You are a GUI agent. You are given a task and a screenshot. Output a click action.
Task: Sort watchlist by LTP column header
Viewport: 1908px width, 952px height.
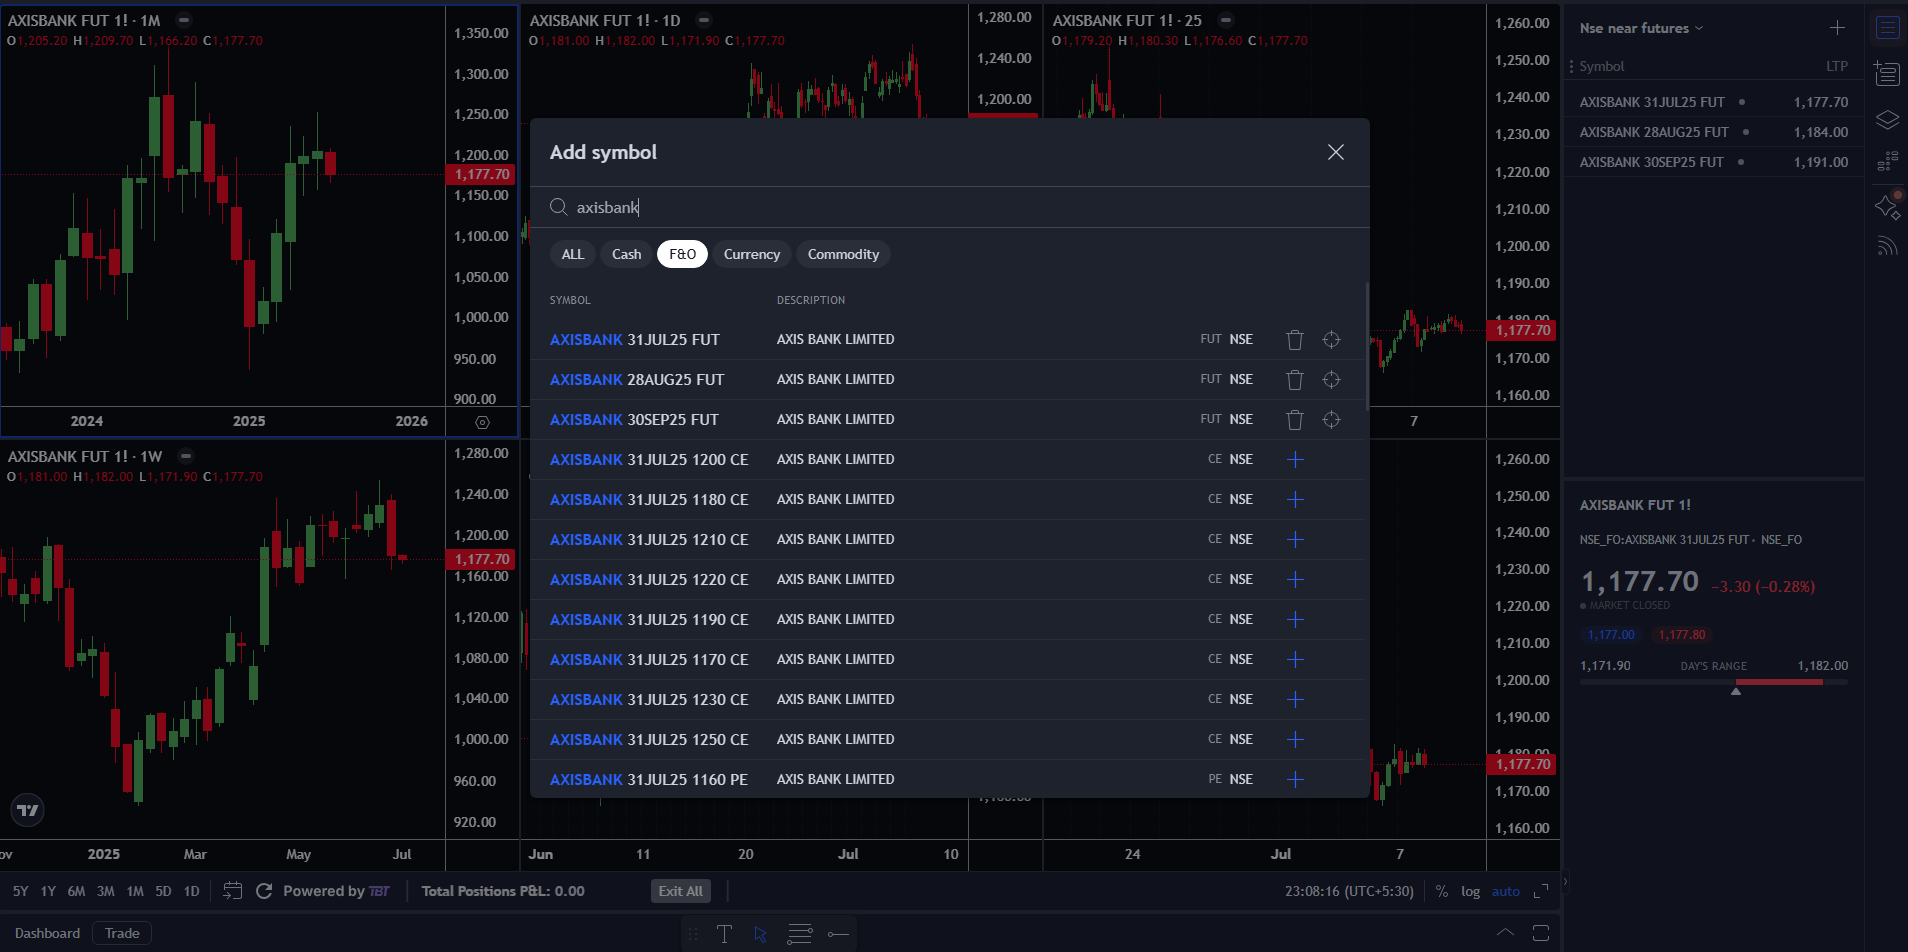click(1836, 66)
